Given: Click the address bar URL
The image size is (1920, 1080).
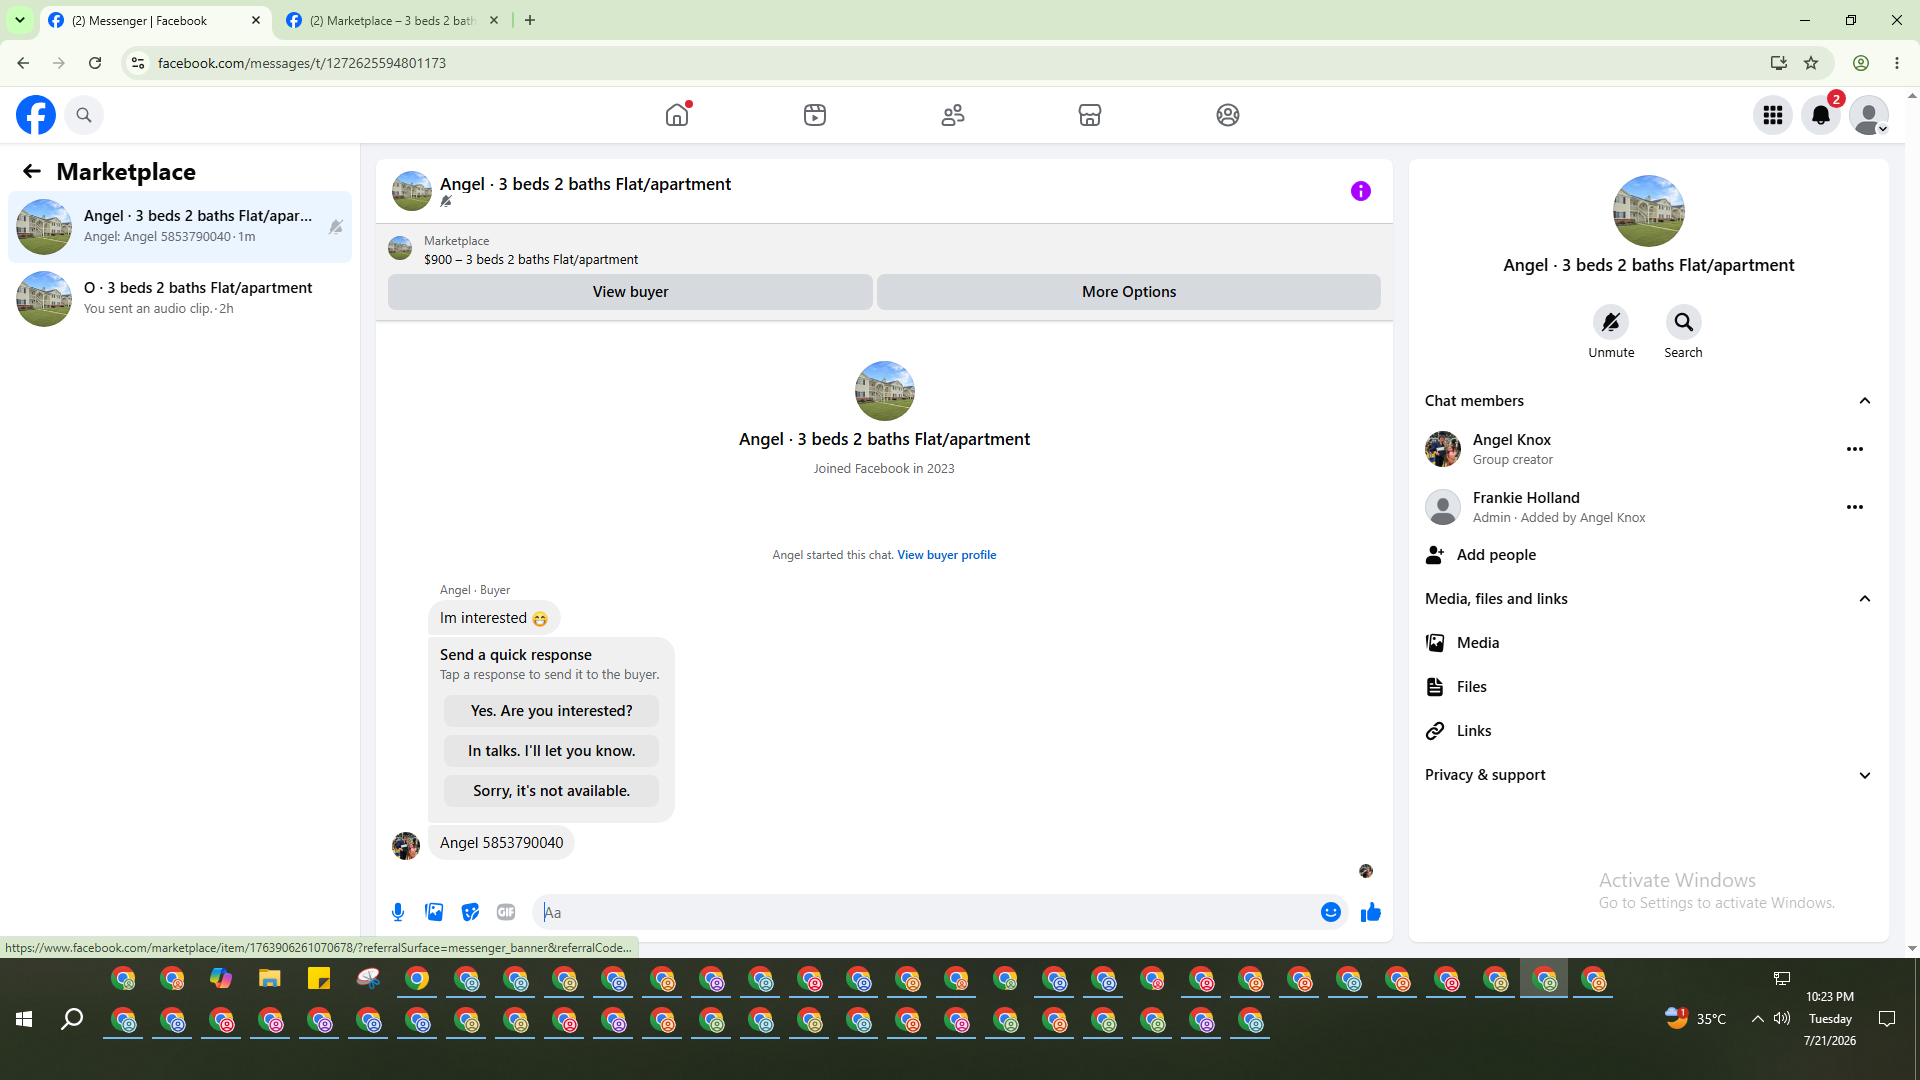Looking at the screenshot, I should (302, 63).
